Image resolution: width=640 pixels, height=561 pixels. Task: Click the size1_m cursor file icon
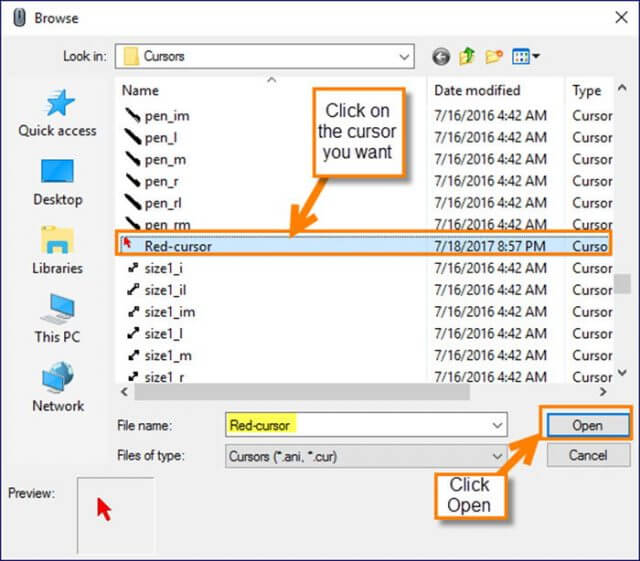(x=133, y=355)
